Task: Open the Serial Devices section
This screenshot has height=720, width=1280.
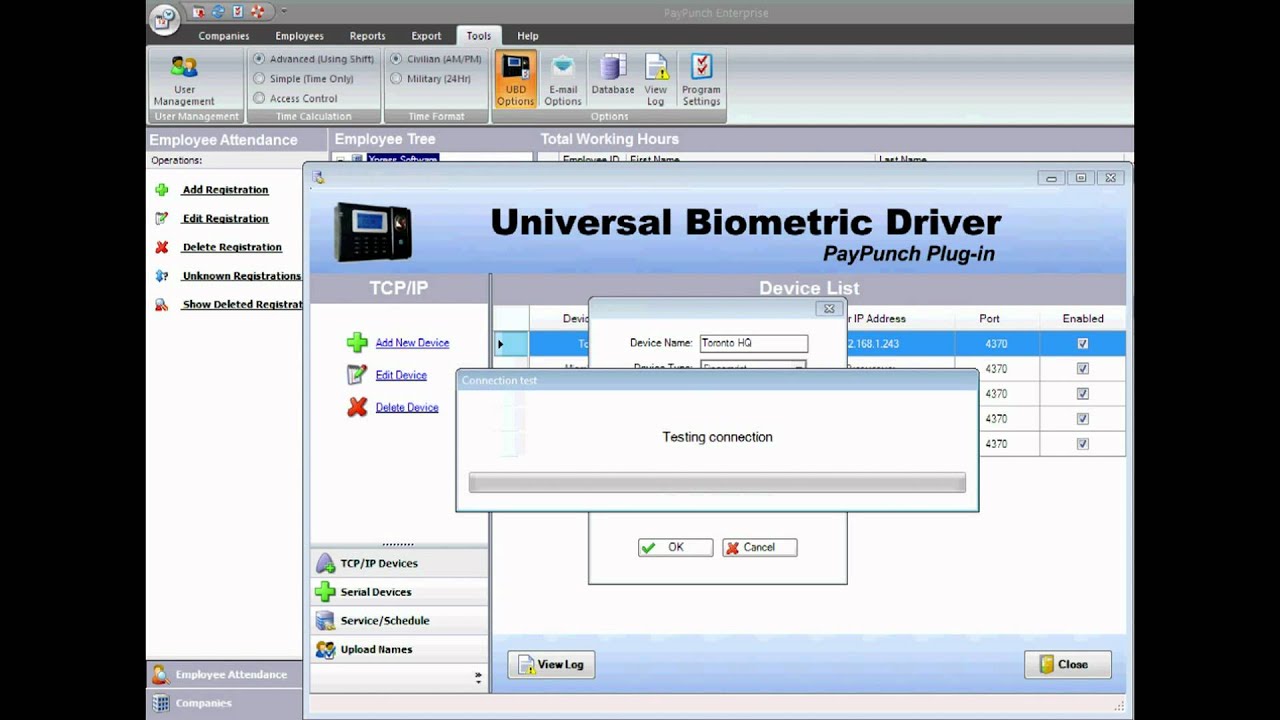Action: click(x=399, y=592)
